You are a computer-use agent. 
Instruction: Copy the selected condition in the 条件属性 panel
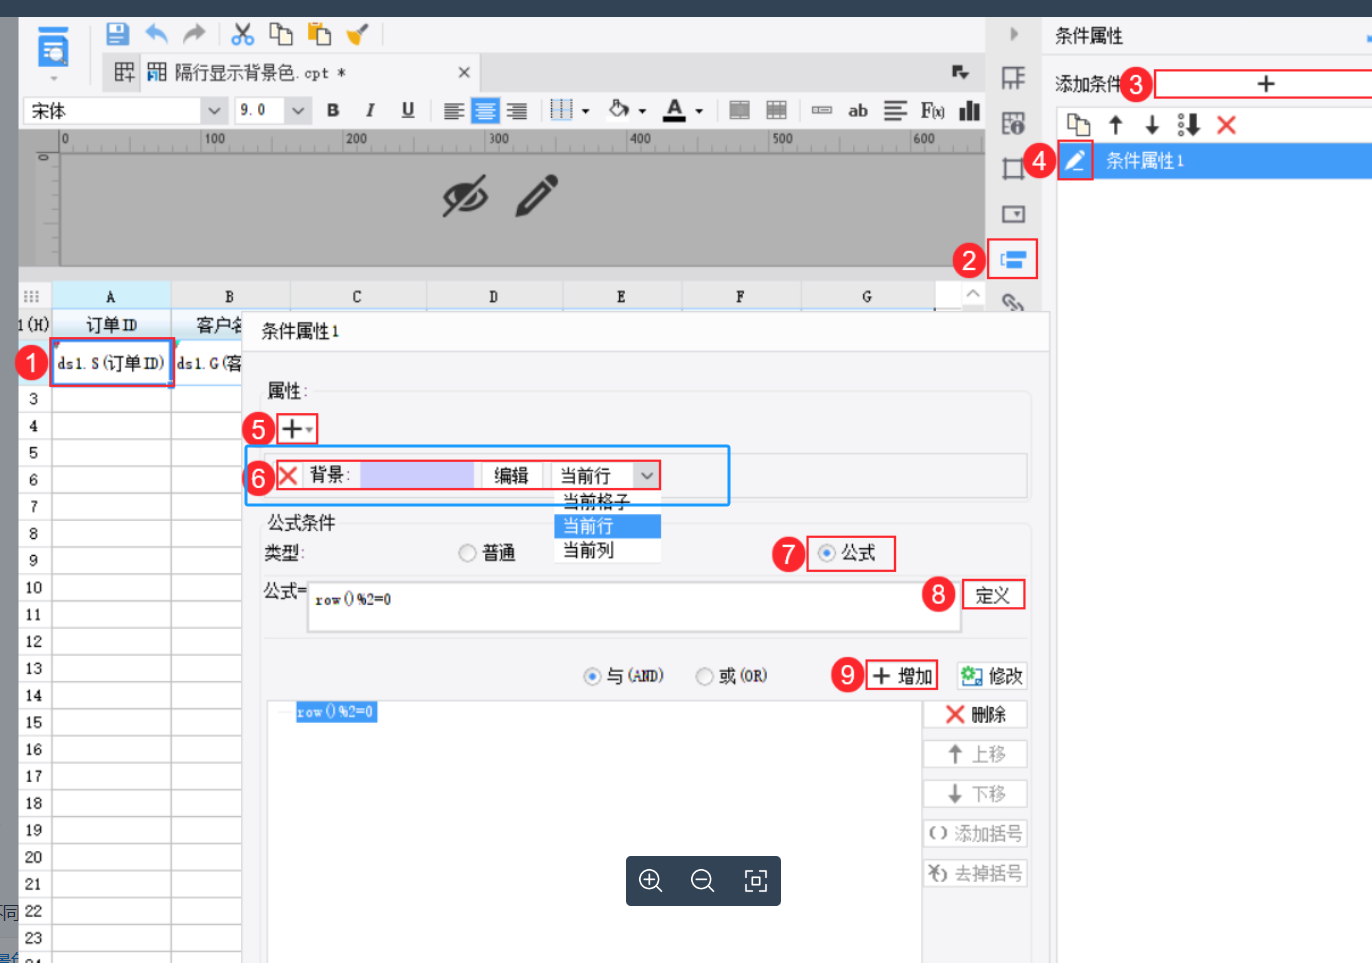[1078, 125]
